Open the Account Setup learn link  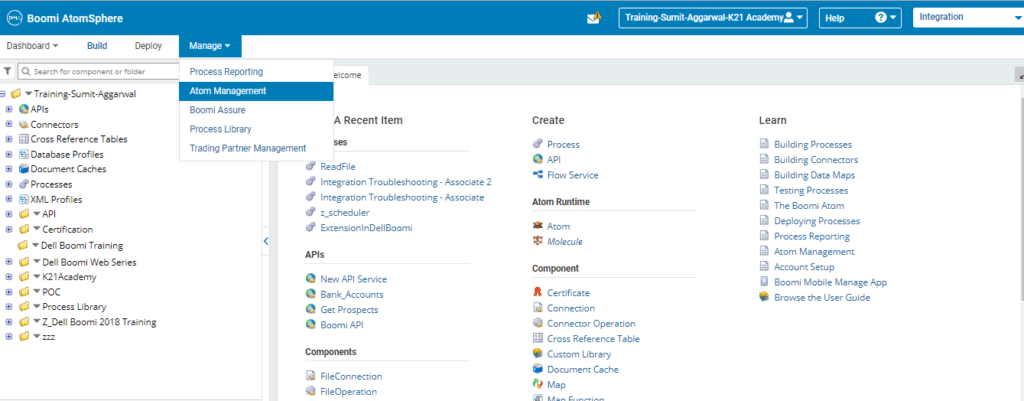tap(804, 266)
